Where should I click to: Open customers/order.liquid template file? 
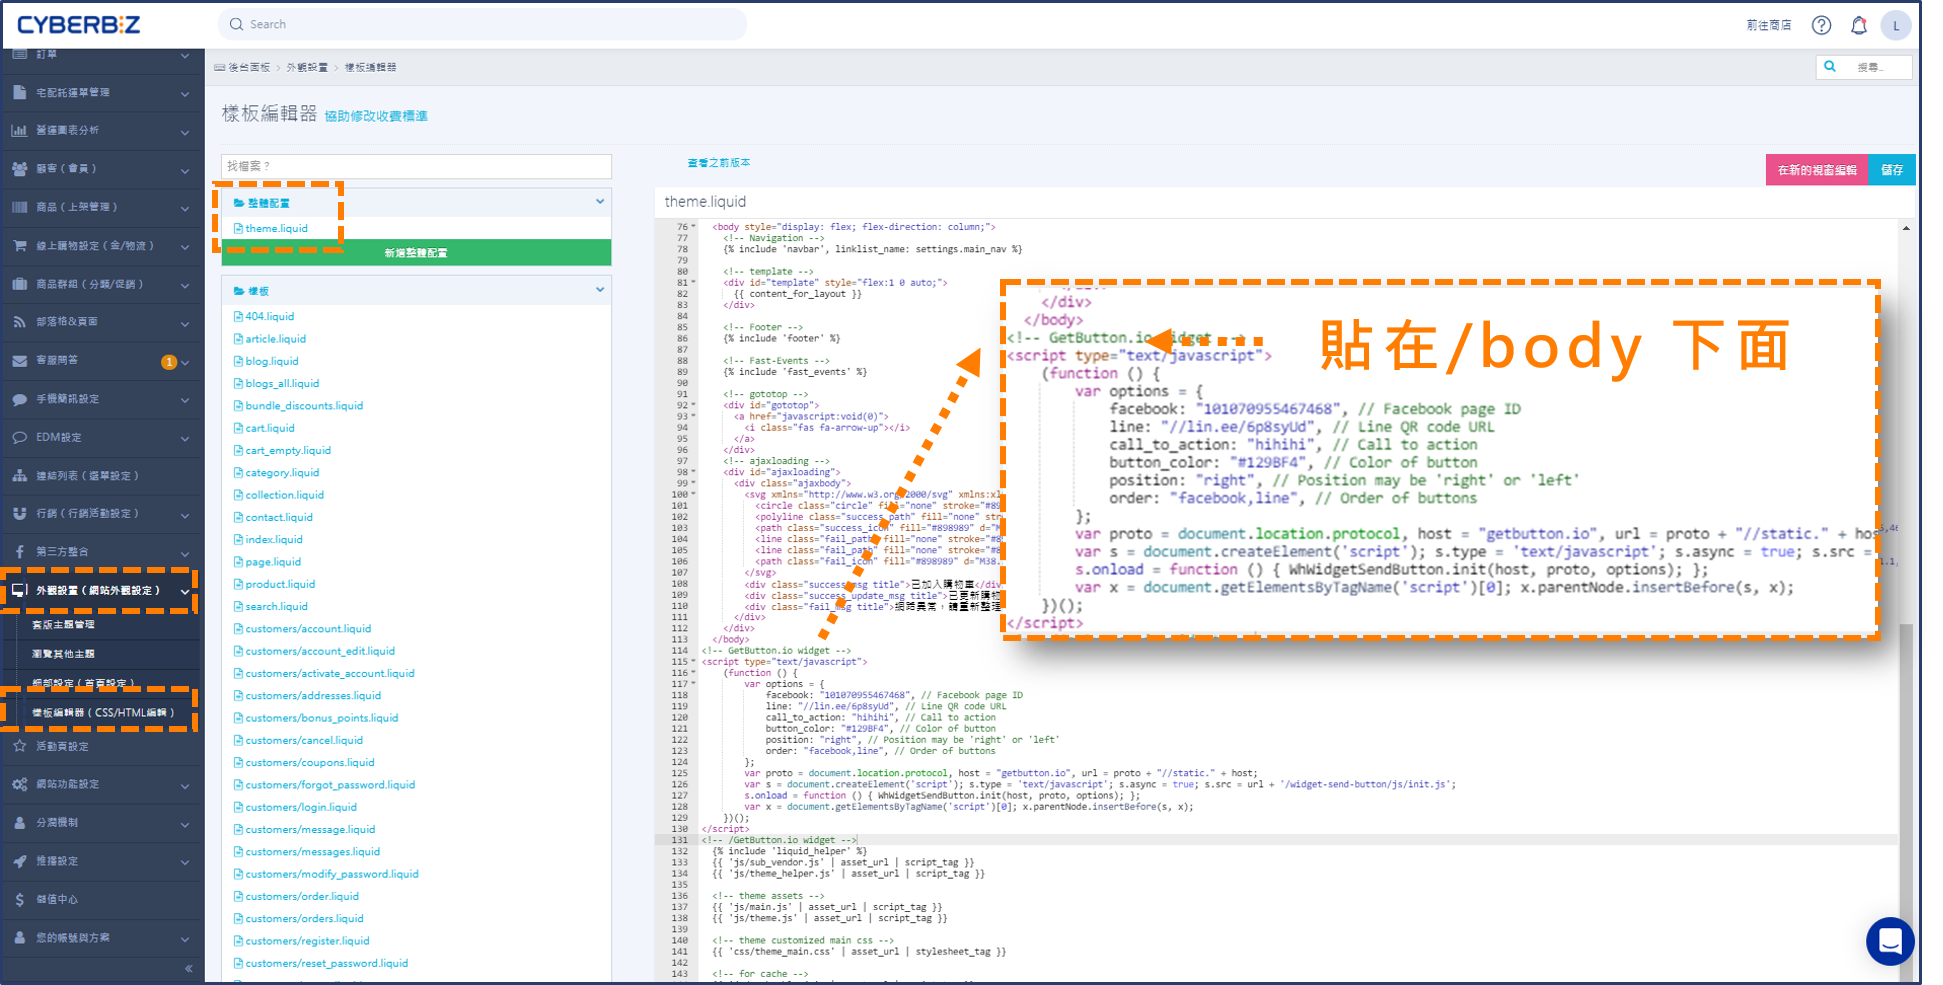pos(302,896)
